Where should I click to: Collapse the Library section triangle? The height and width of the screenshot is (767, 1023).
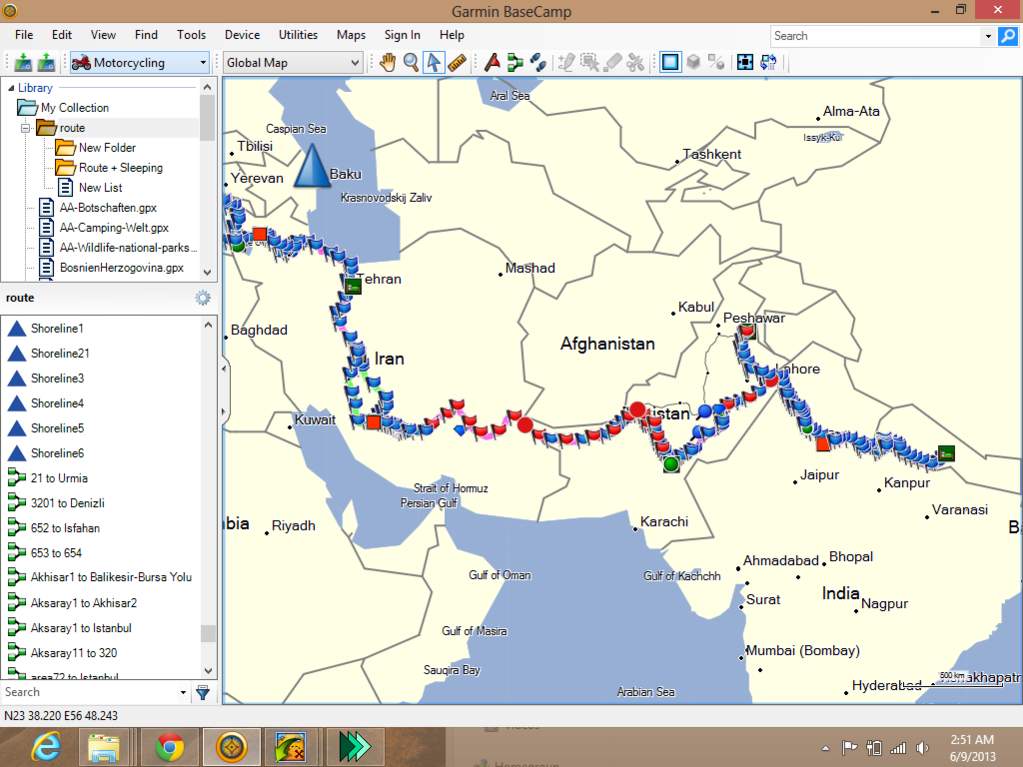pos(10,87)
